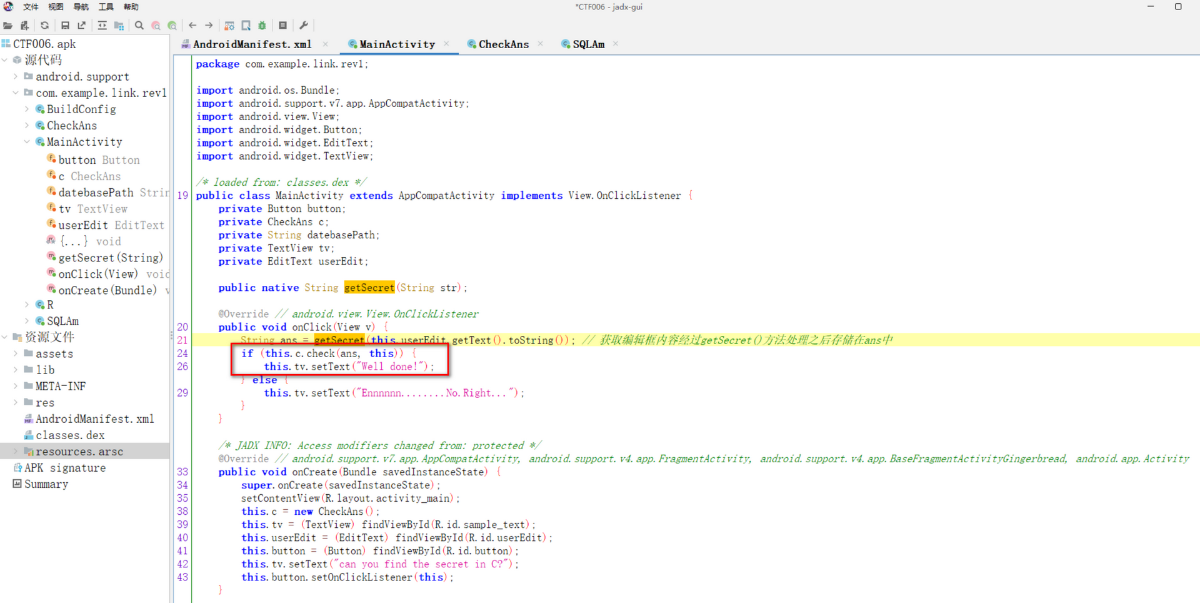Viewport: 1200px width, 603px height.
Task: Open file using the folder toolbar icon
Action: tap(8, 25)
